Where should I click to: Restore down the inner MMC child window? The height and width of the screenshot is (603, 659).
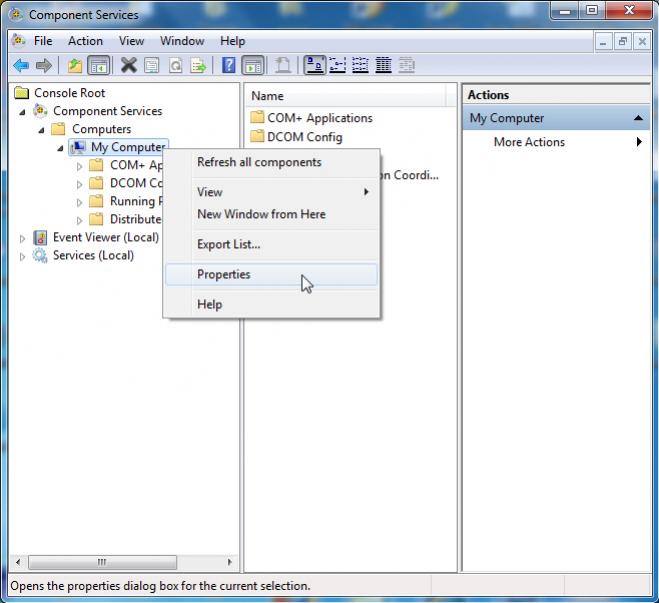pos(622,42)
